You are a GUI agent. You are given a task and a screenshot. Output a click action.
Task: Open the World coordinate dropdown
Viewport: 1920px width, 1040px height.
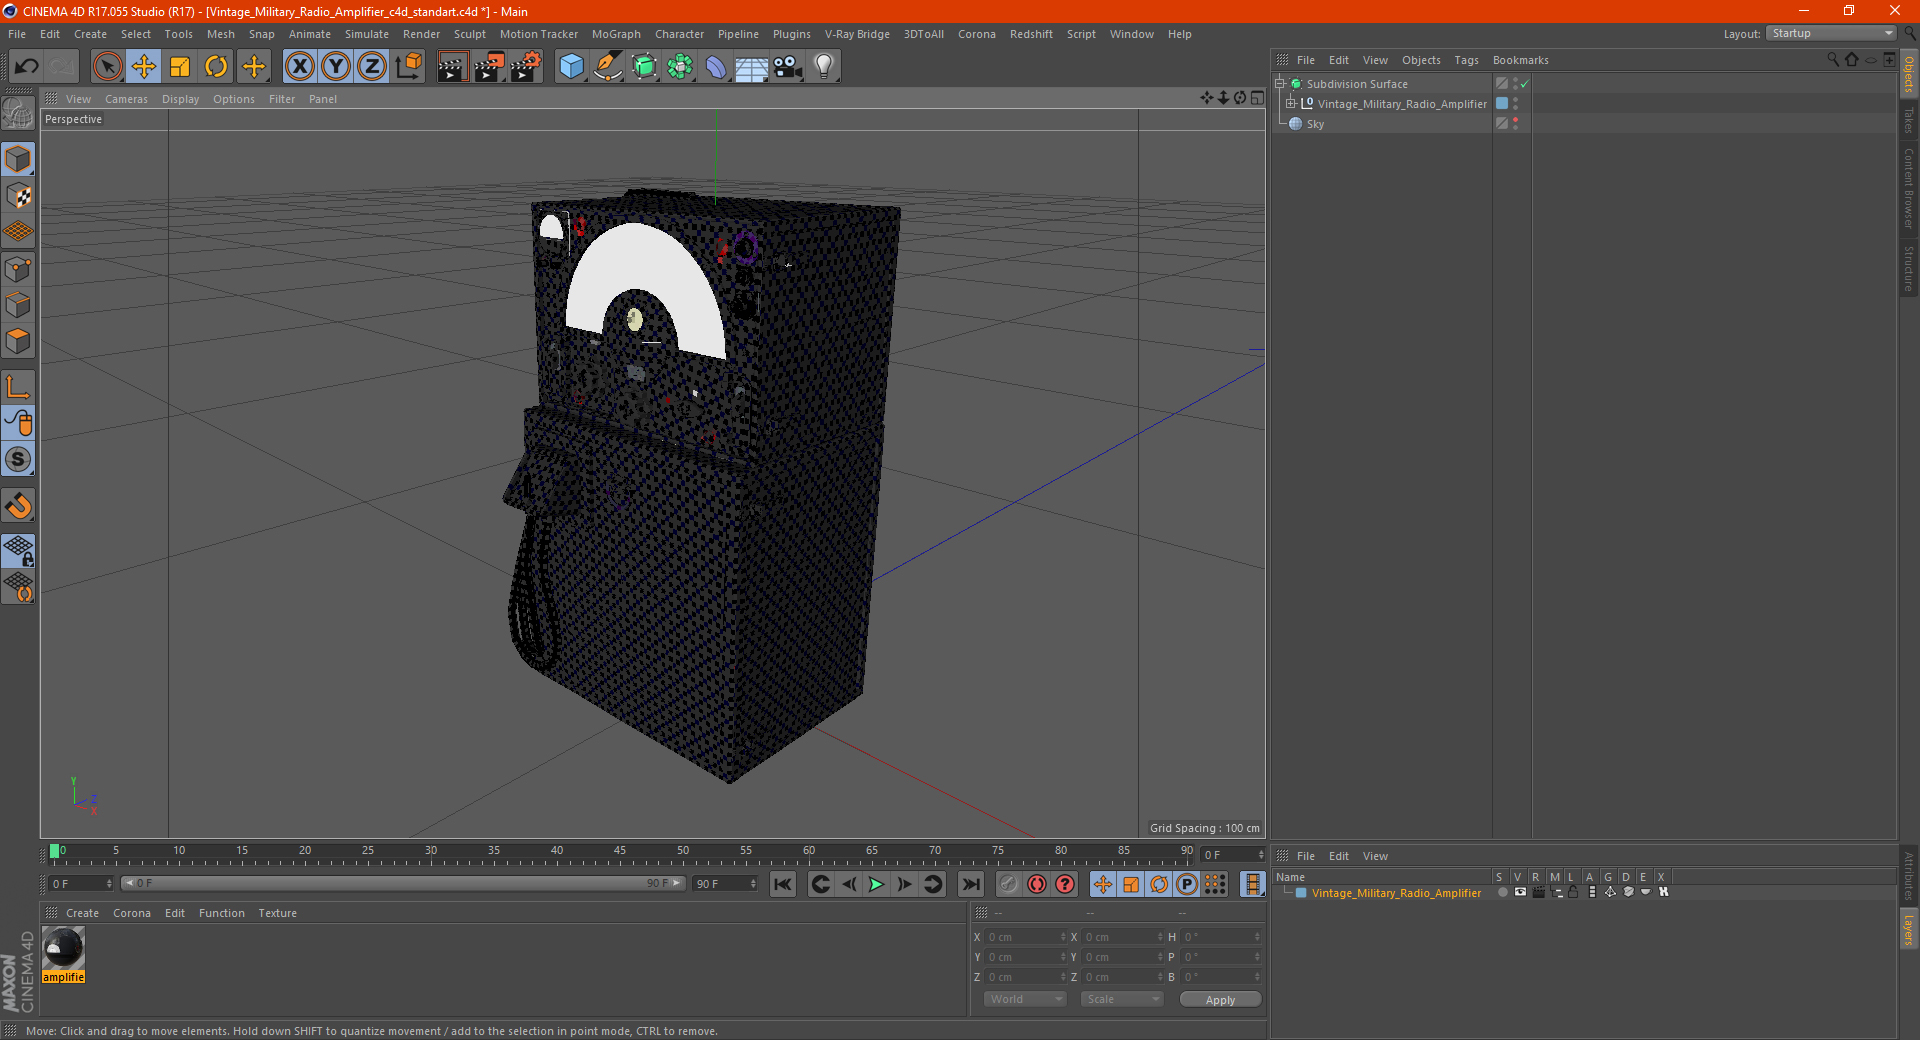[x=1025, y=999]
